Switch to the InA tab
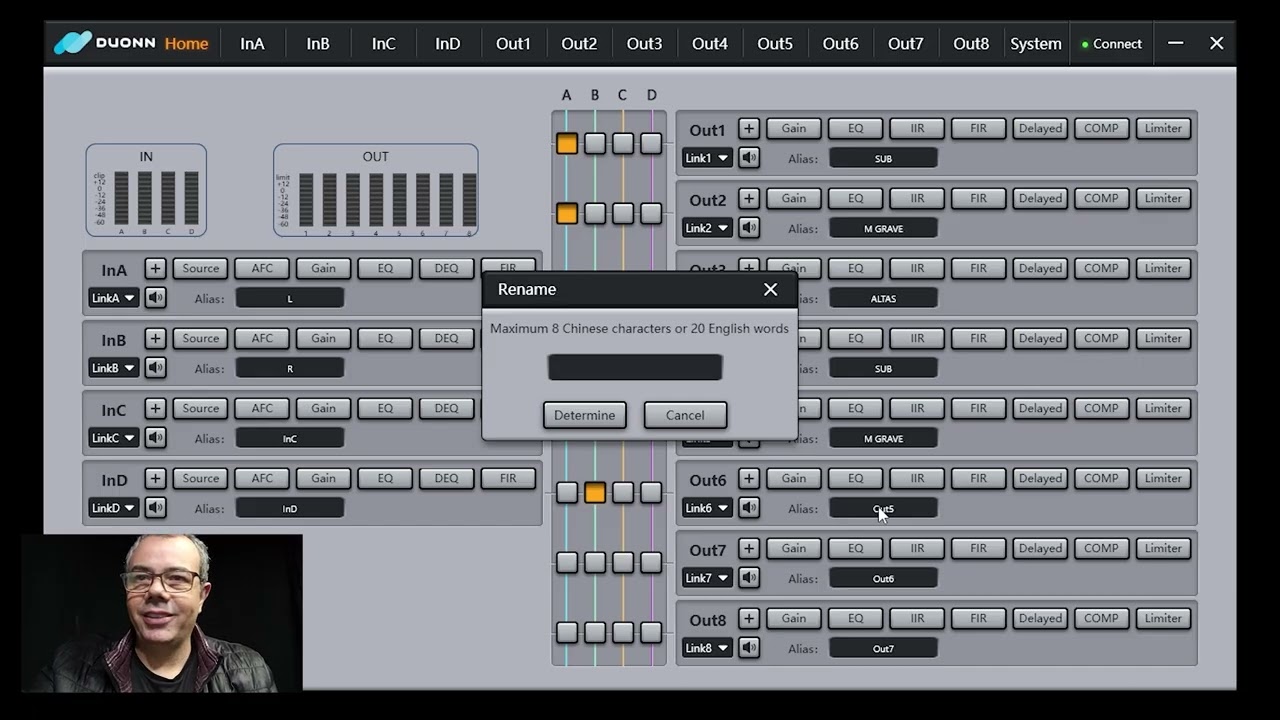The height and width of the screenshot is (720, 1280). click(x=252, y=43)
